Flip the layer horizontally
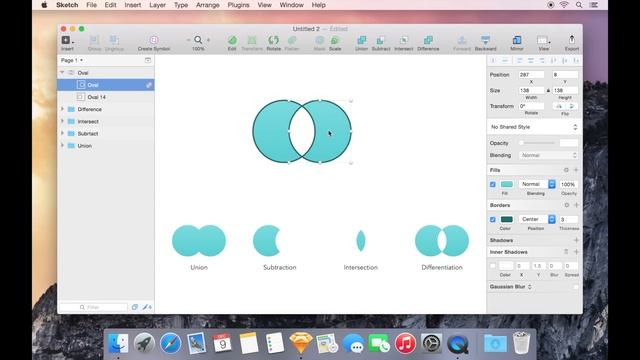This screenshot has height=360, width=640. click(559, 106)
